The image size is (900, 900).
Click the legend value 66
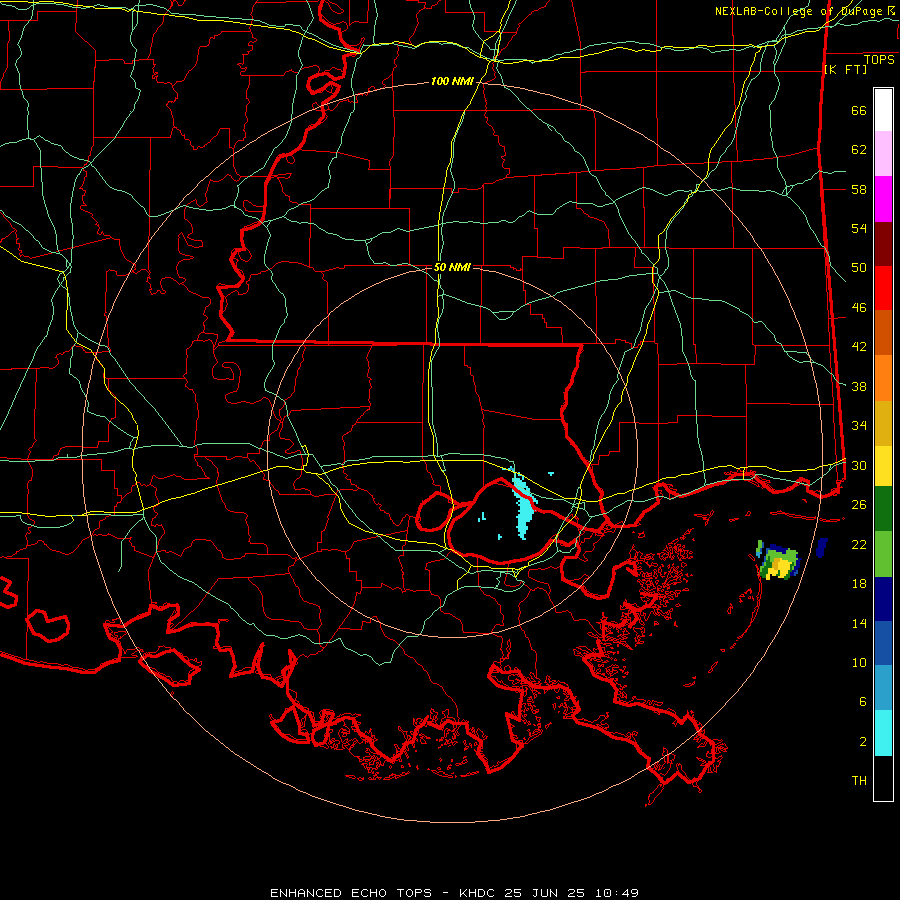coord(859,111)
